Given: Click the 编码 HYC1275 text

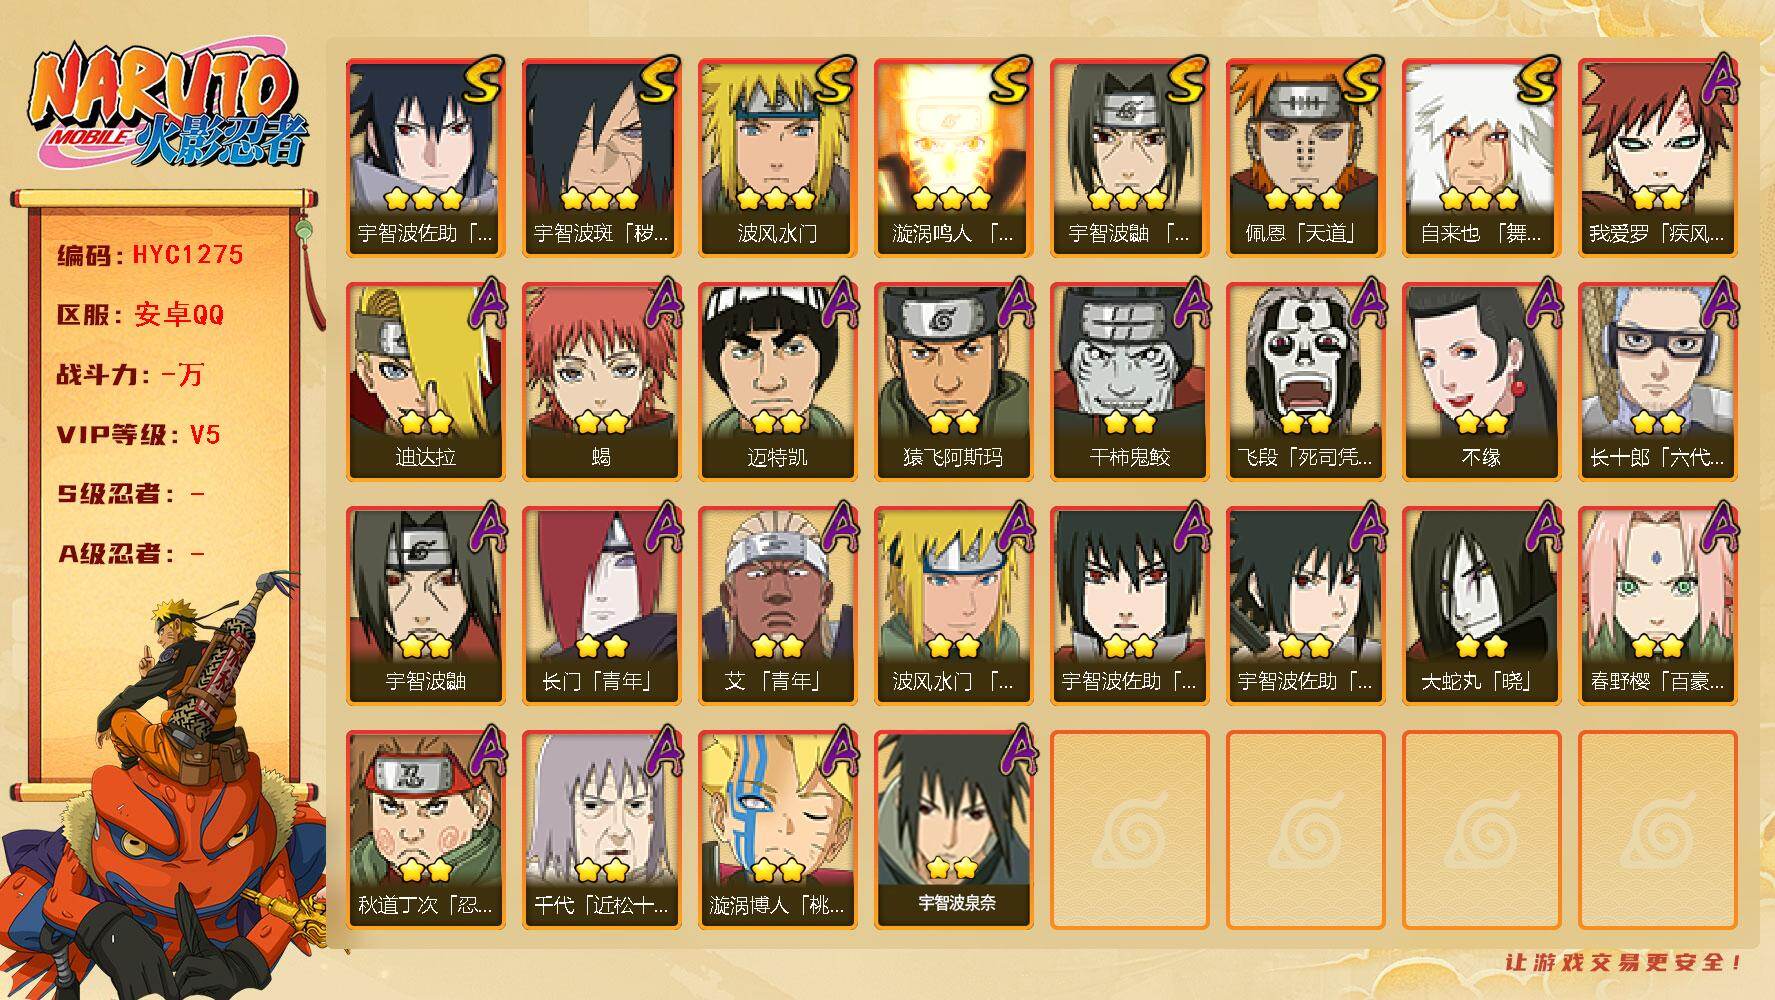Looking at the screenshot, I should point(150,255).
